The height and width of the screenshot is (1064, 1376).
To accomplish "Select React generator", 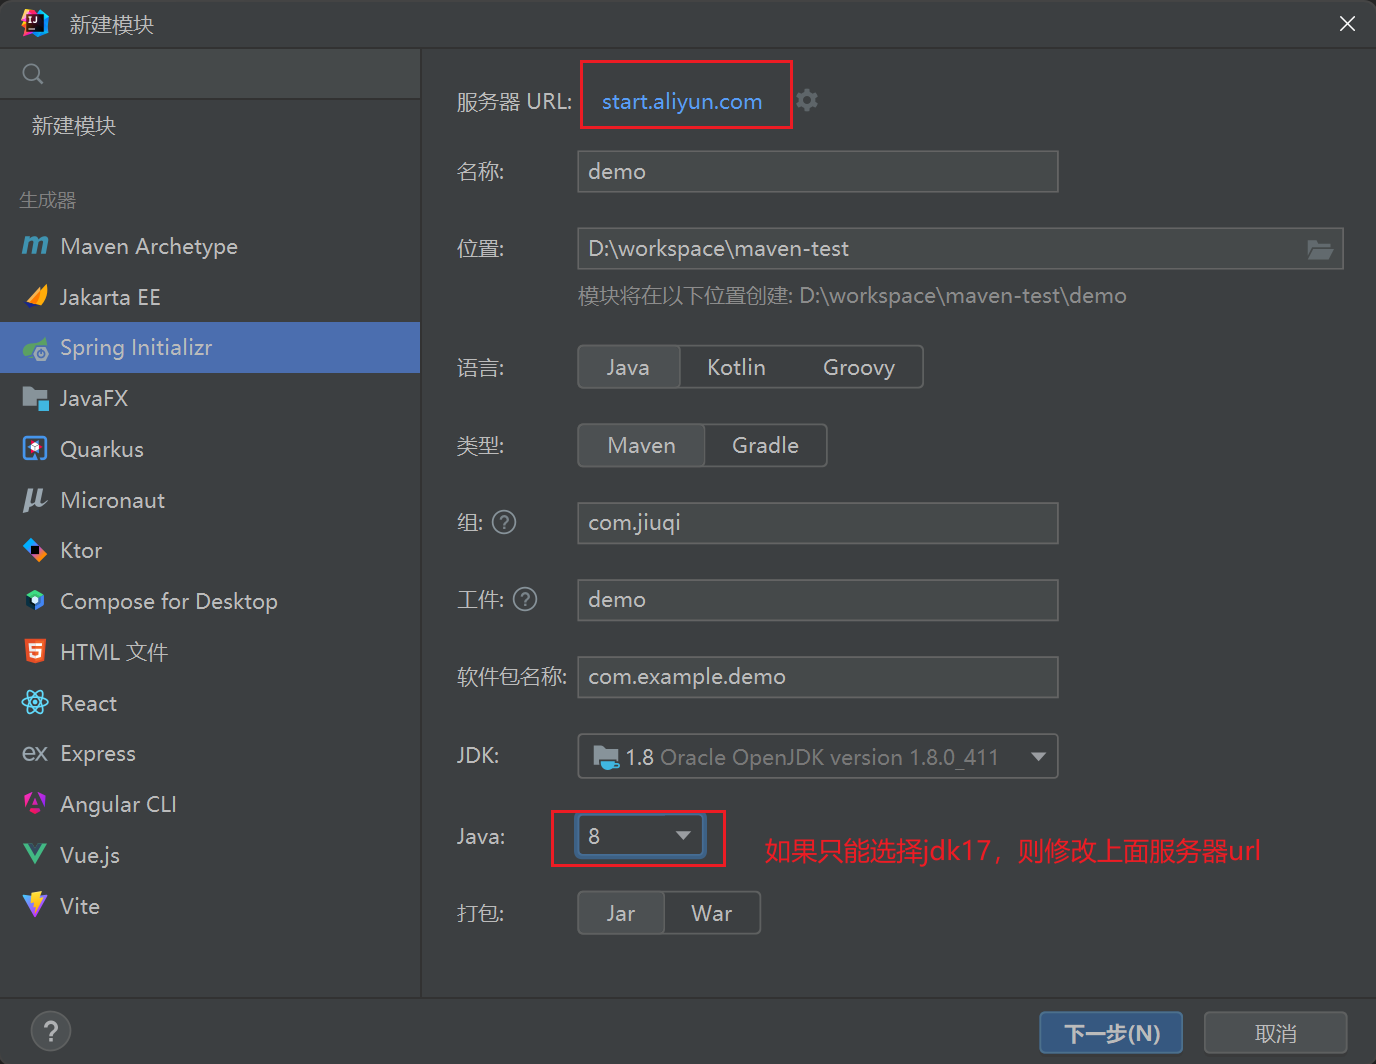I will 210,703.
